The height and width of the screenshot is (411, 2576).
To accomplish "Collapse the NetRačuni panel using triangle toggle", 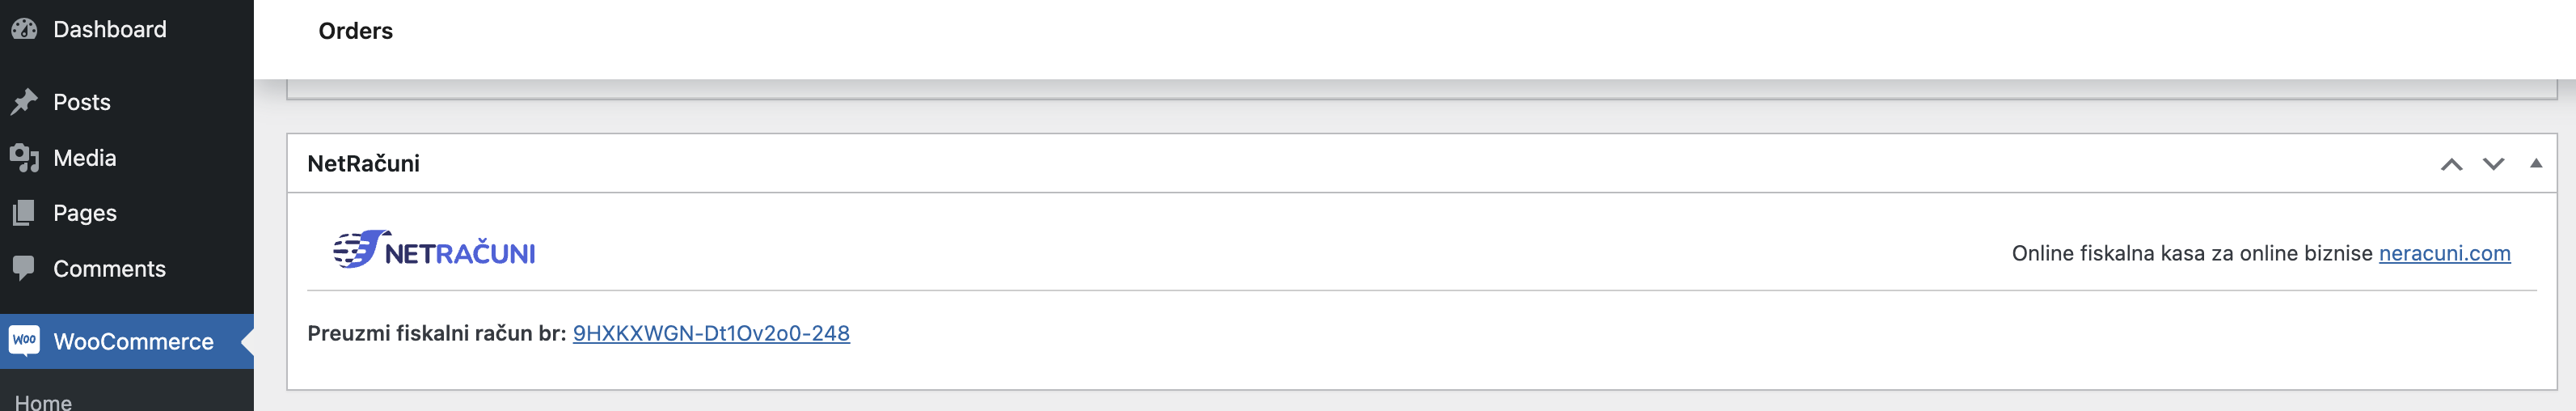I will tap(2535, 163).
